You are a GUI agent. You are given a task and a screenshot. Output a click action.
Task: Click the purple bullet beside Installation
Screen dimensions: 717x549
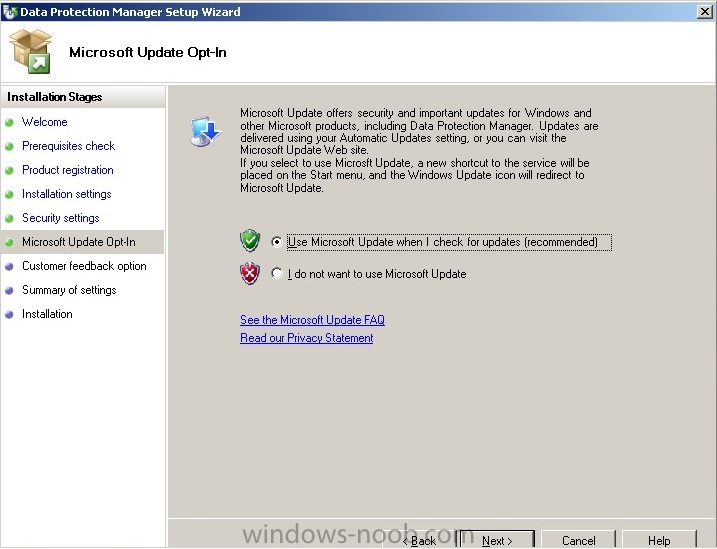pos(9,314)
